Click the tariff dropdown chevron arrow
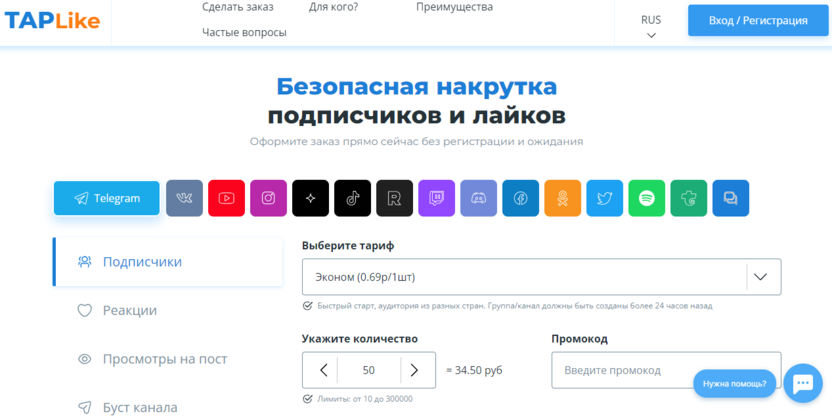The image size is (832, 418). 760,277
